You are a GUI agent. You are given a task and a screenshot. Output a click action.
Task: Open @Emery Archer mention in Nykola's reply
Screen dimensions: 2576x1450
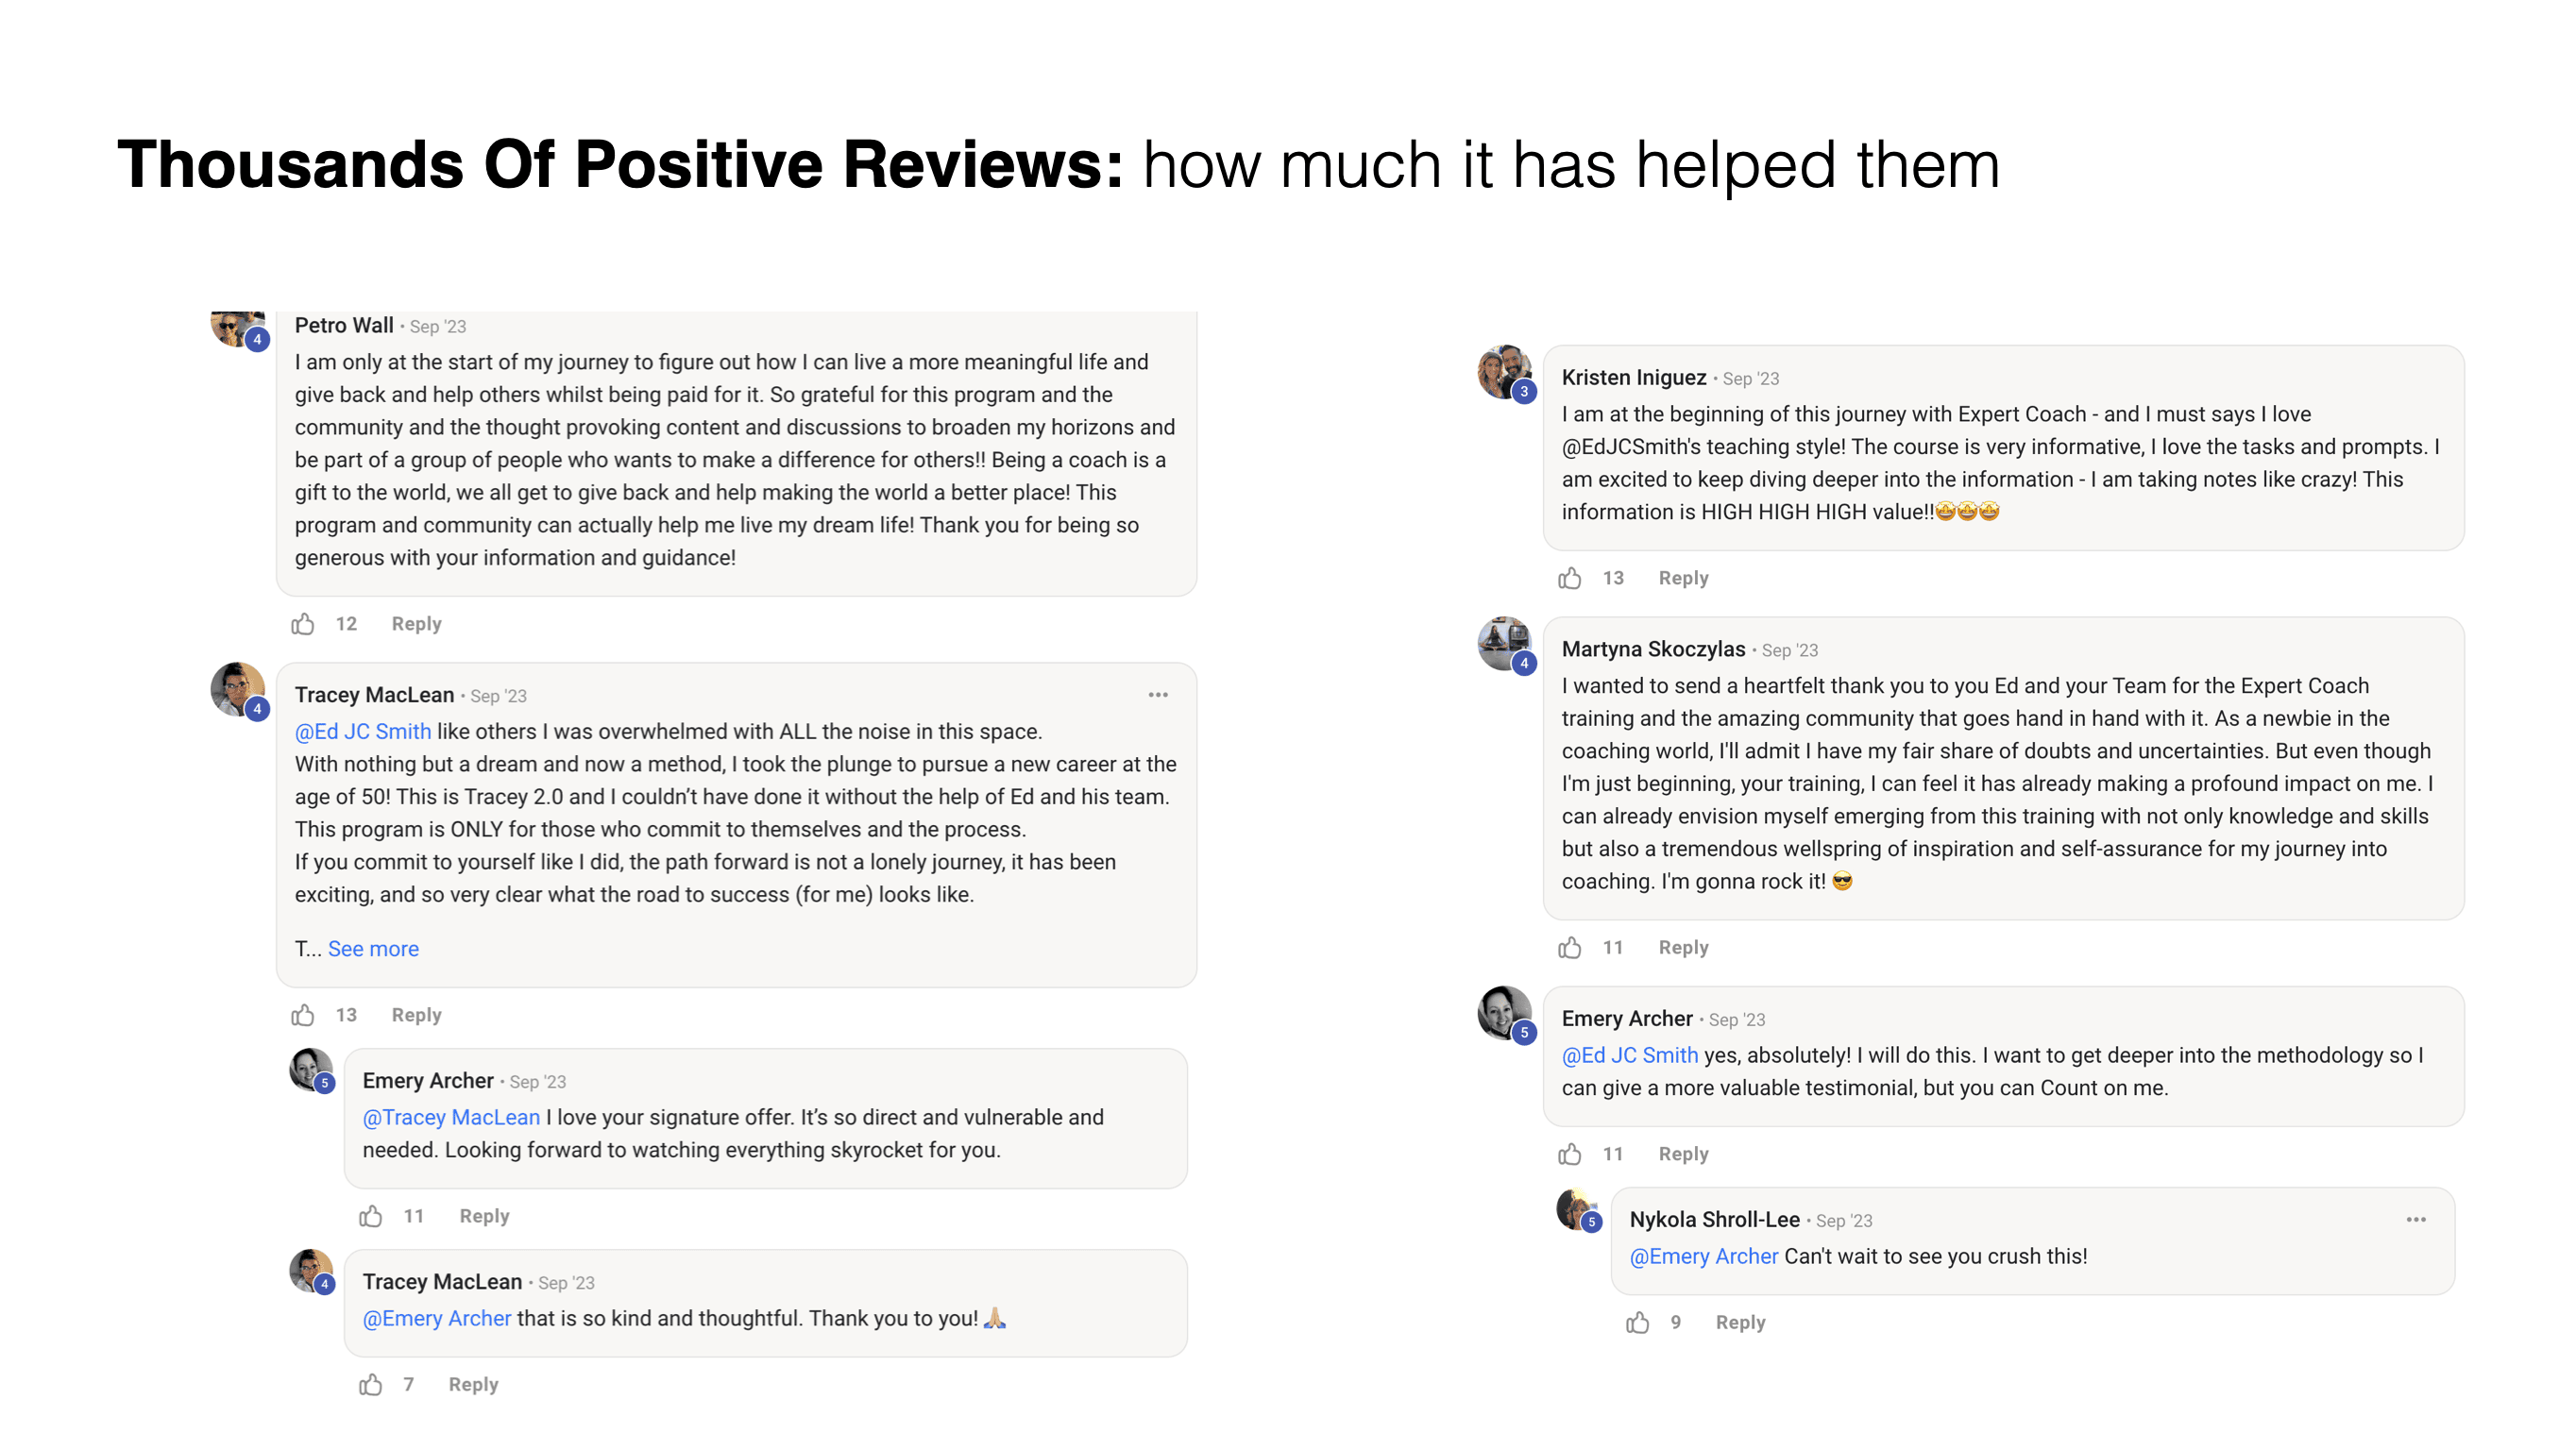click(x=1704, y=1256)
